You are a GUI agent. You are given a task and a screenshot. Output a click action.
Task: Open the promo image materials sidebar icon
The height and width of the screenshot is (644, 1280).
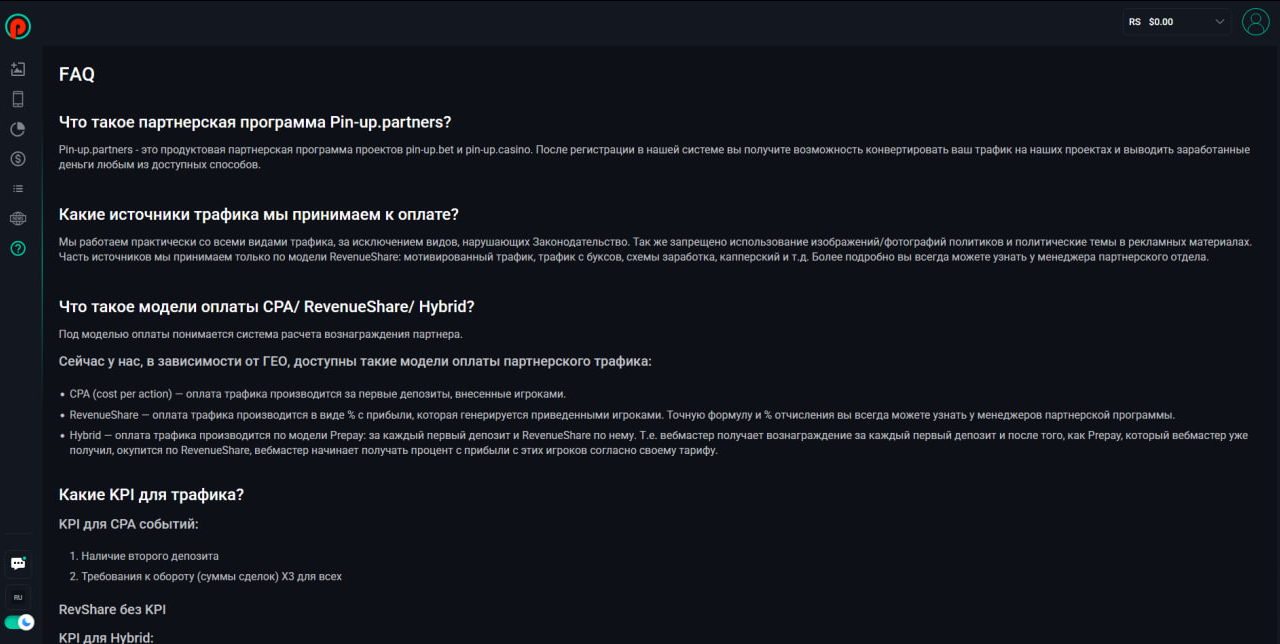[x=18, y=69]
